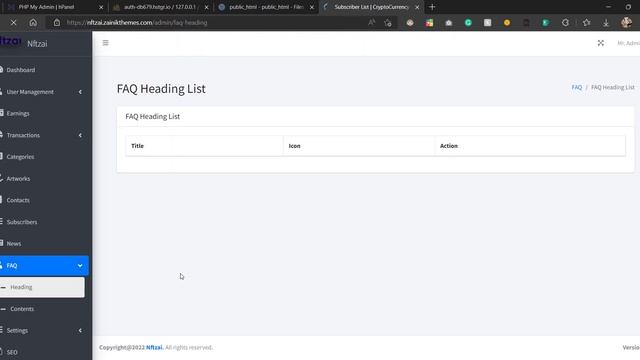Collapse the FAQ menu chevron
The width and height of the screenshot is (640, 360).
[x=80, y=266]
